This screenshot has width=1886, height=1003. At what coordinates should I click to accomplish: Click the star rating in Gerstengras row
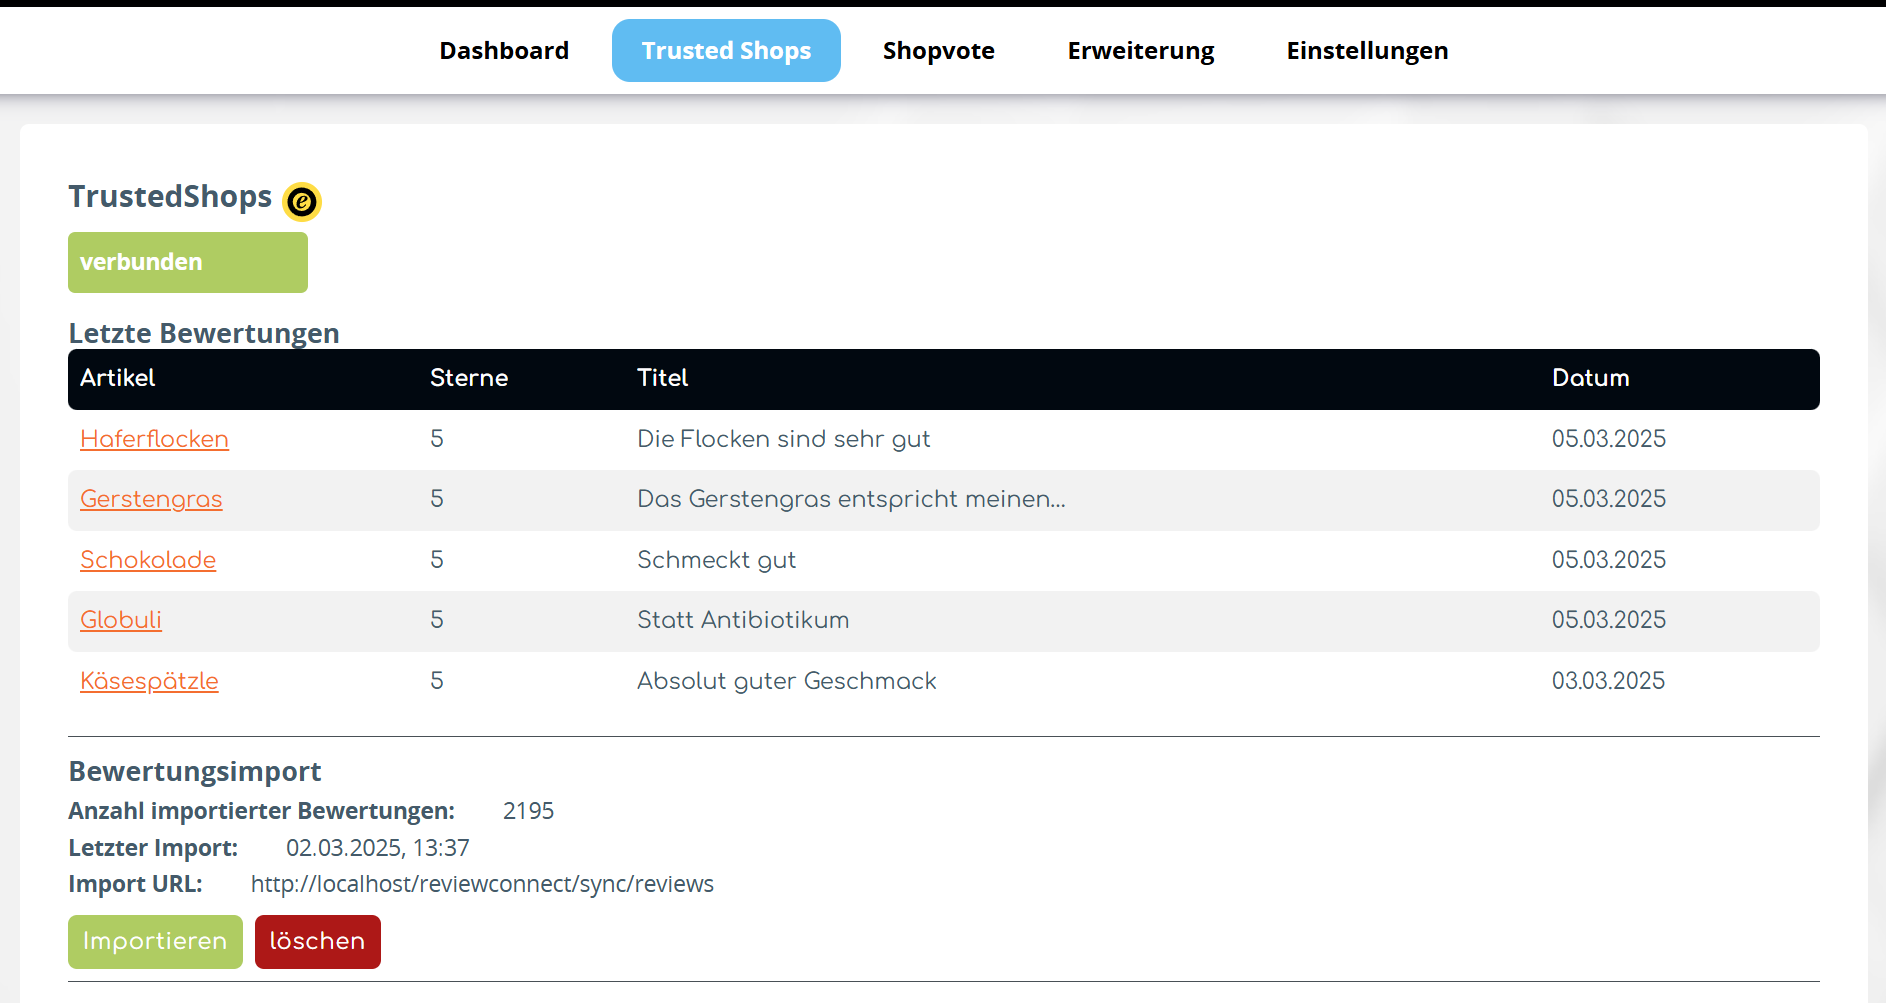pos(437,499)
